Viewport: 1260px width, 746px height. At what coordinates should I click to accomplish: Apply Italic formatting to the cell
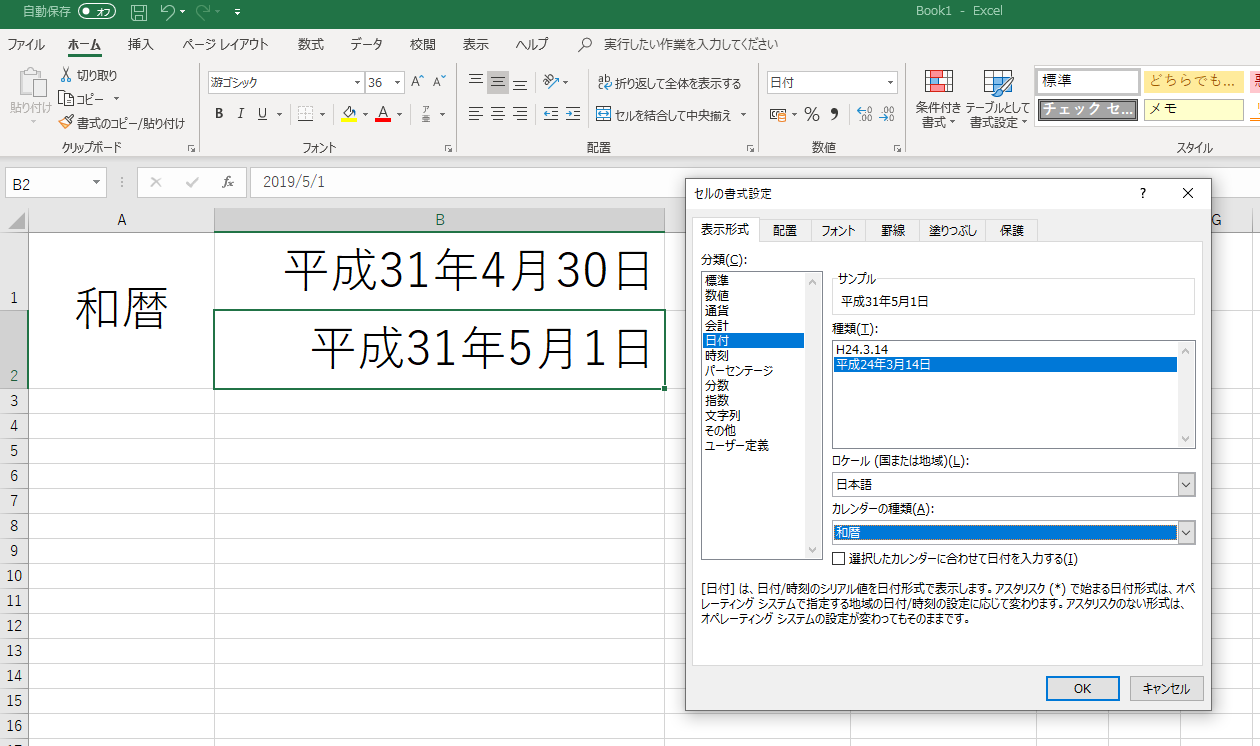[241, 114]
